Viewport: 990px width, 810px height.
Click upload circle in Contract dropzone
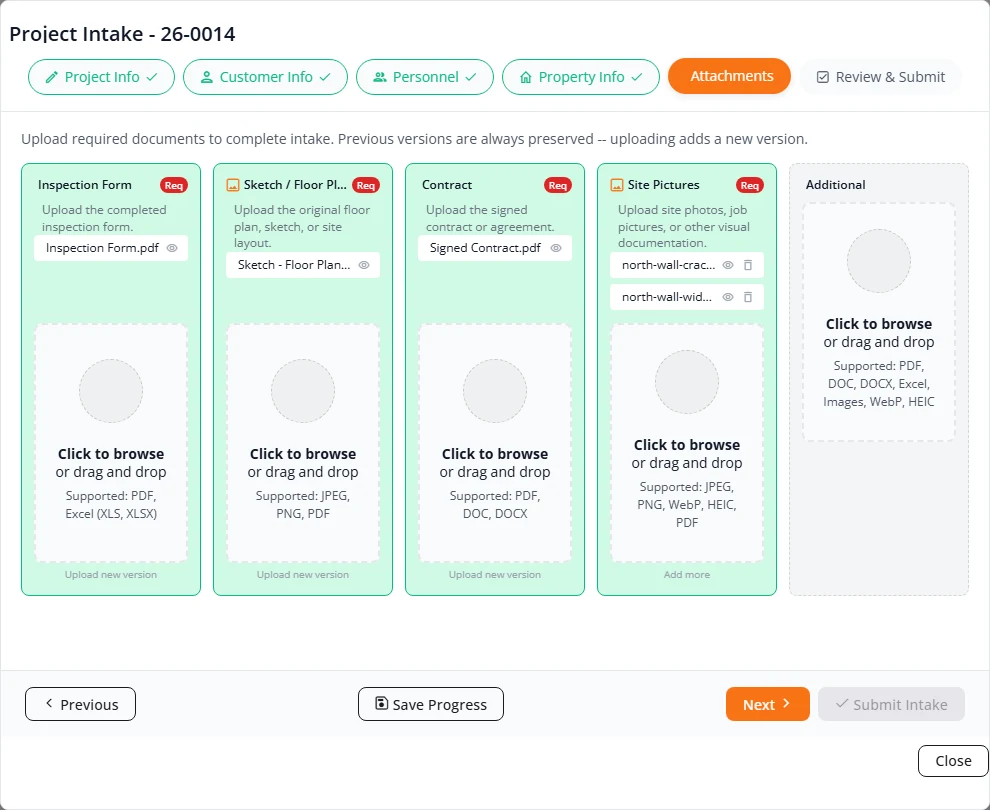point(495,391)
